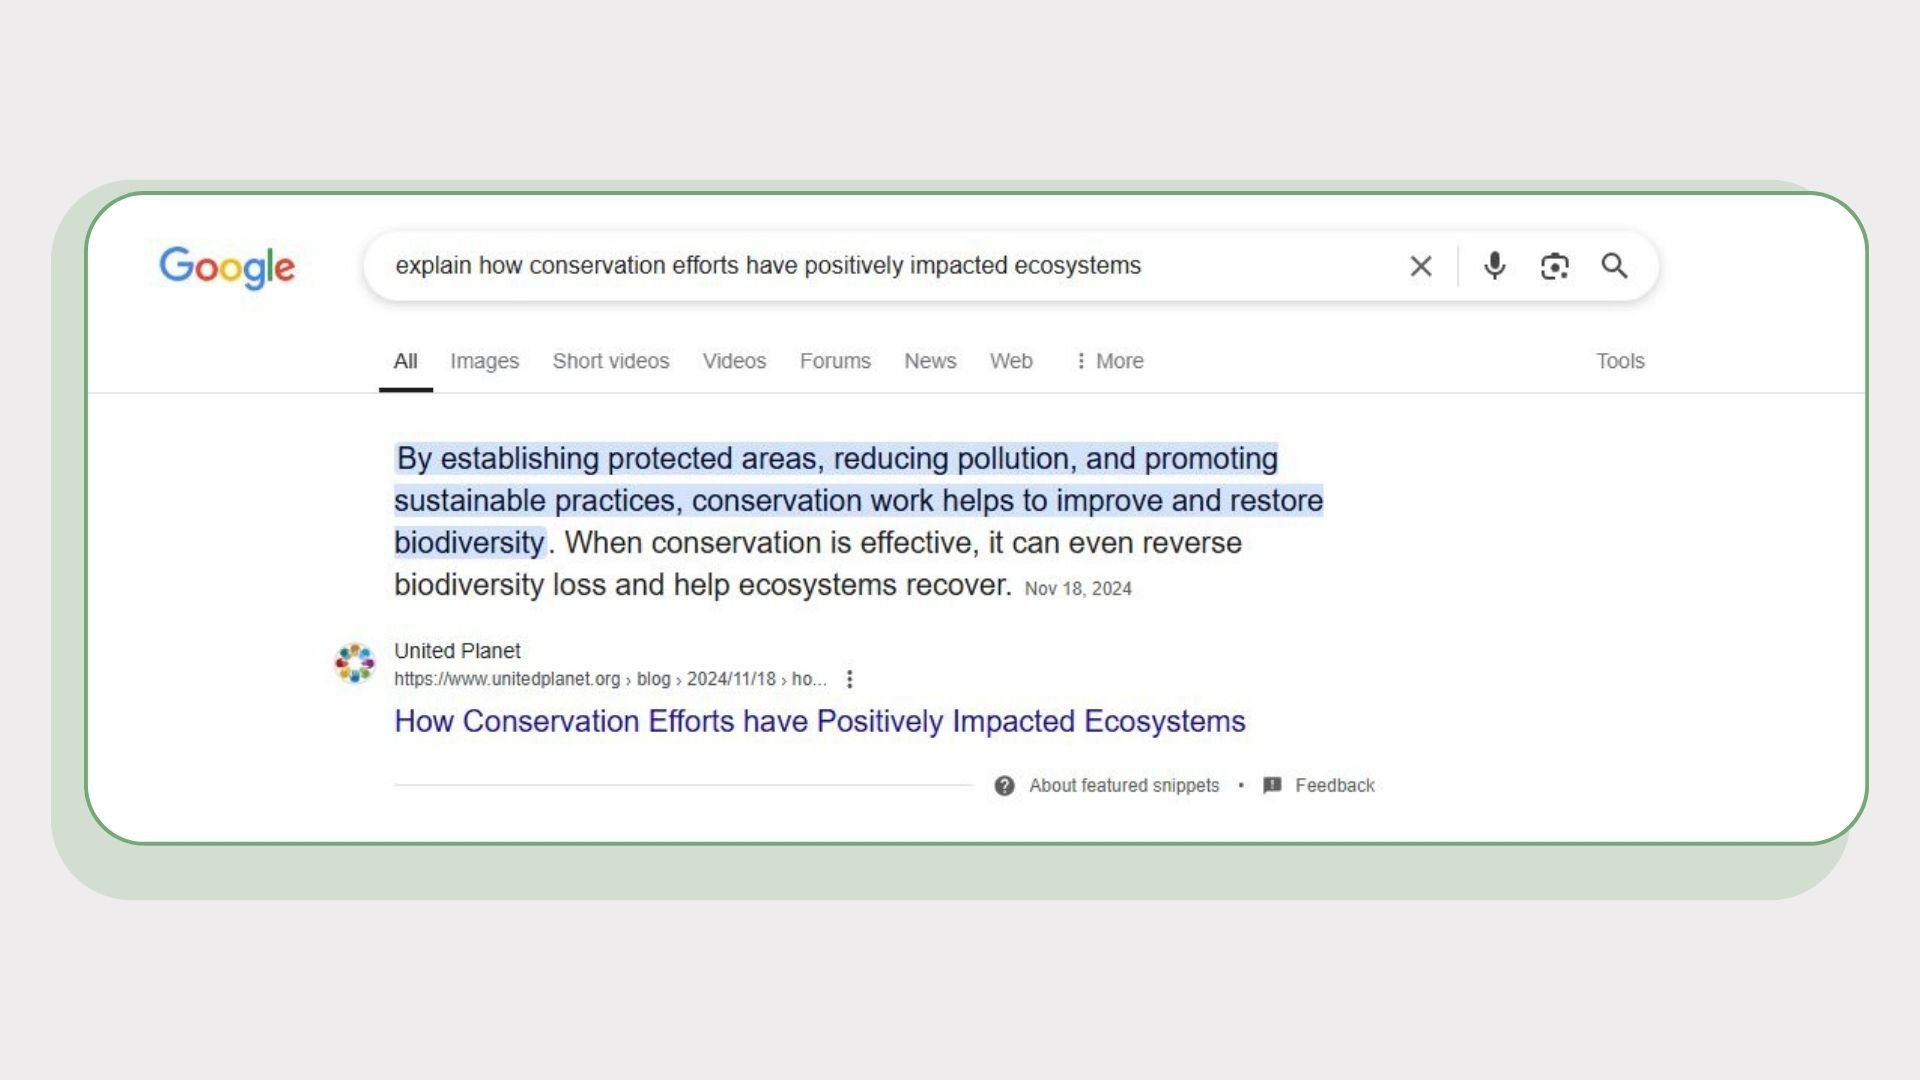Switch to the Short videos tab

(610, 361)
